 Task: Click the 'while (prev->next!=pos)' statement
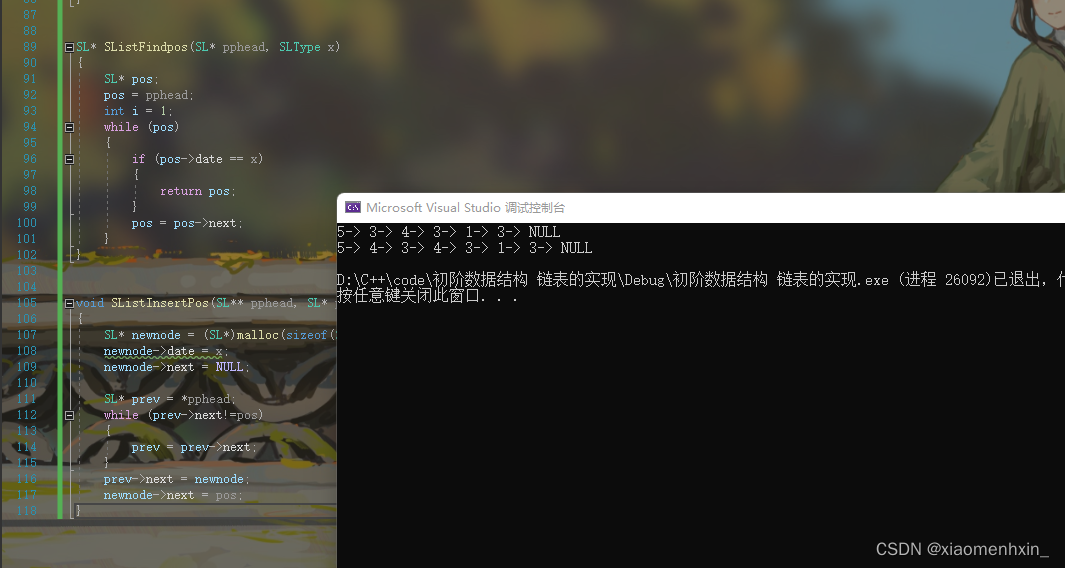click(x=183, y=415)
